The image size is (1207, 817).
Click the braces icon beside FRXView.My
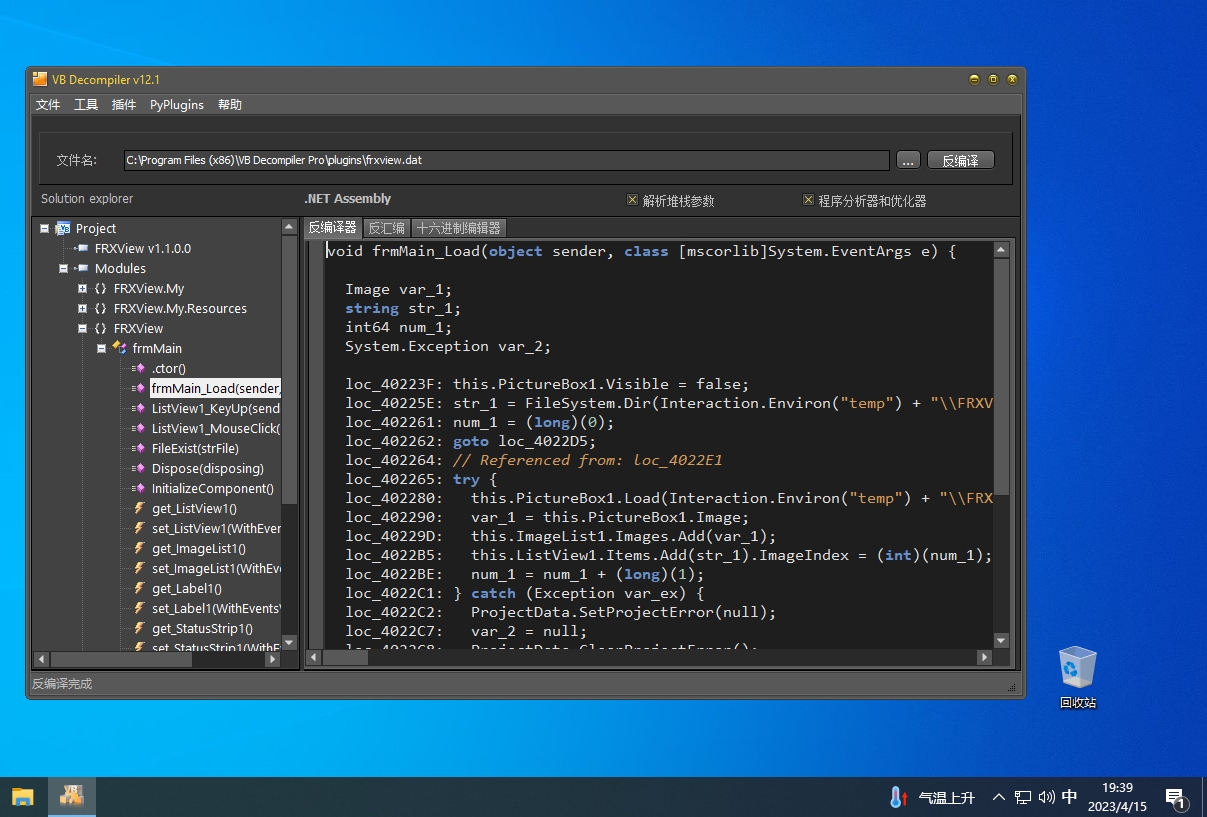(x=100, y=288)
